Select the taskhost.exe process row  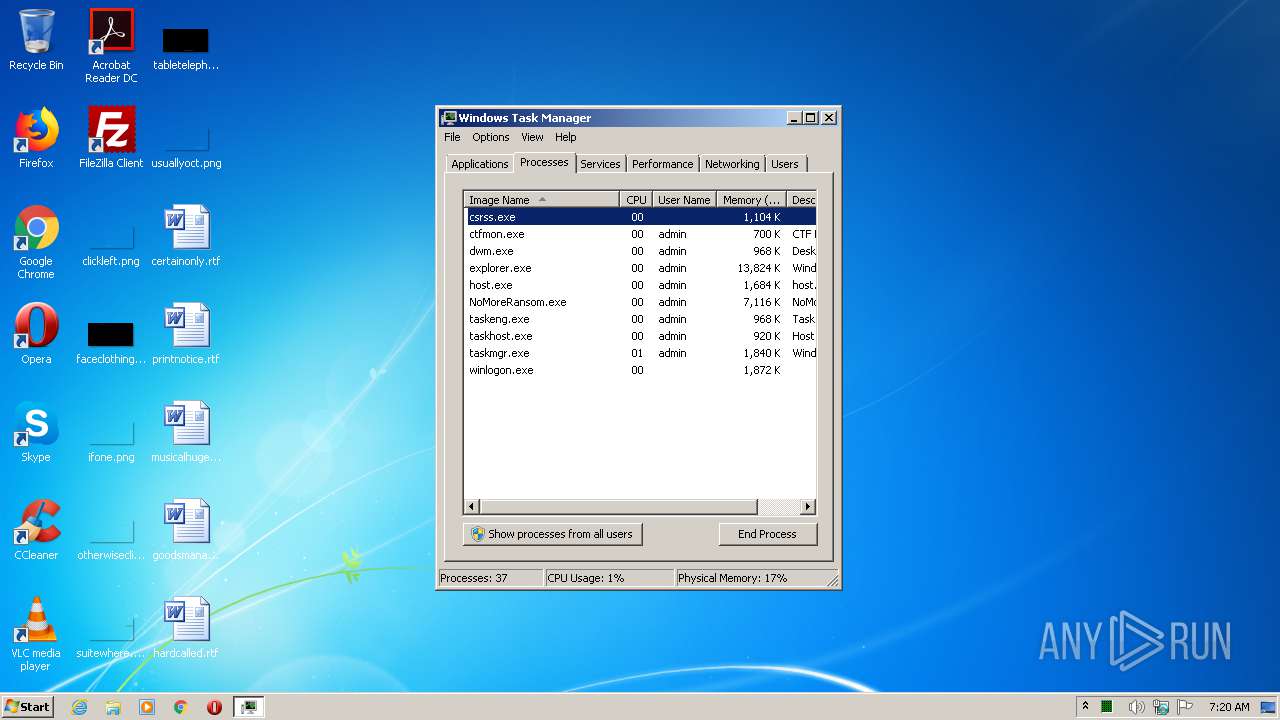coord(640,336)
